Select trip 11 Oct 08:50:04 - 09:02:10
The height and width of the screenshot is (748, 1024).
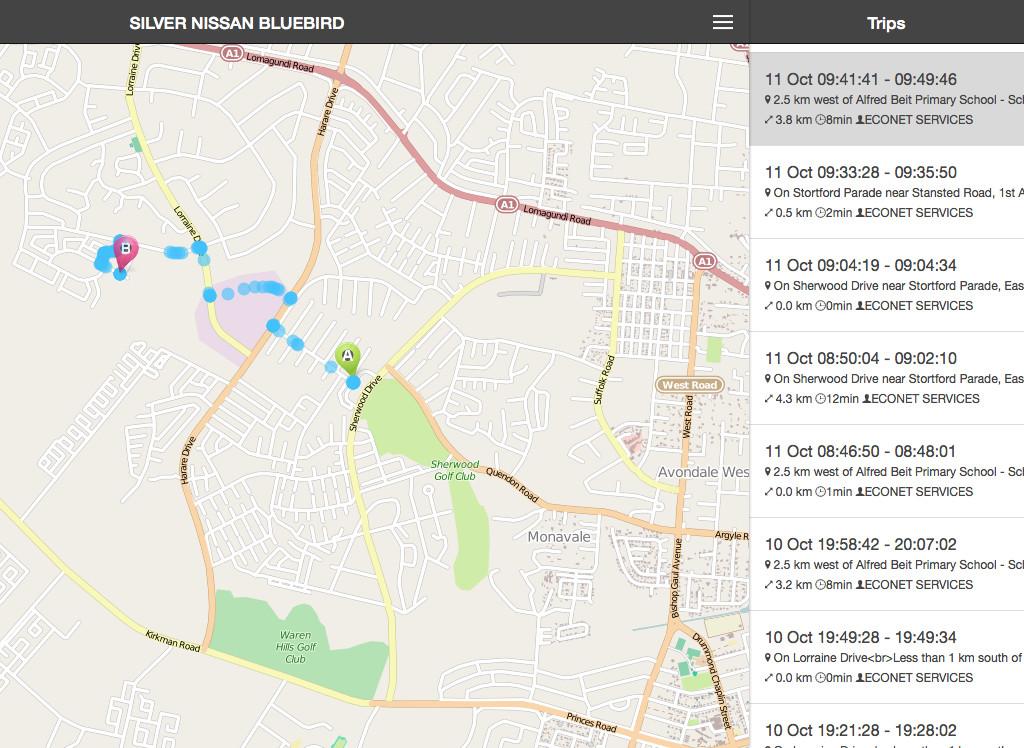point(887,378)
